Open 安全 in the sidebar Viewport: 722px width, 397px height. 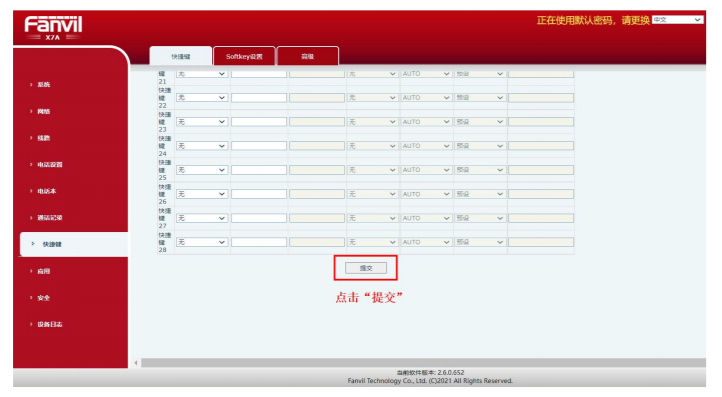point(44,298)
